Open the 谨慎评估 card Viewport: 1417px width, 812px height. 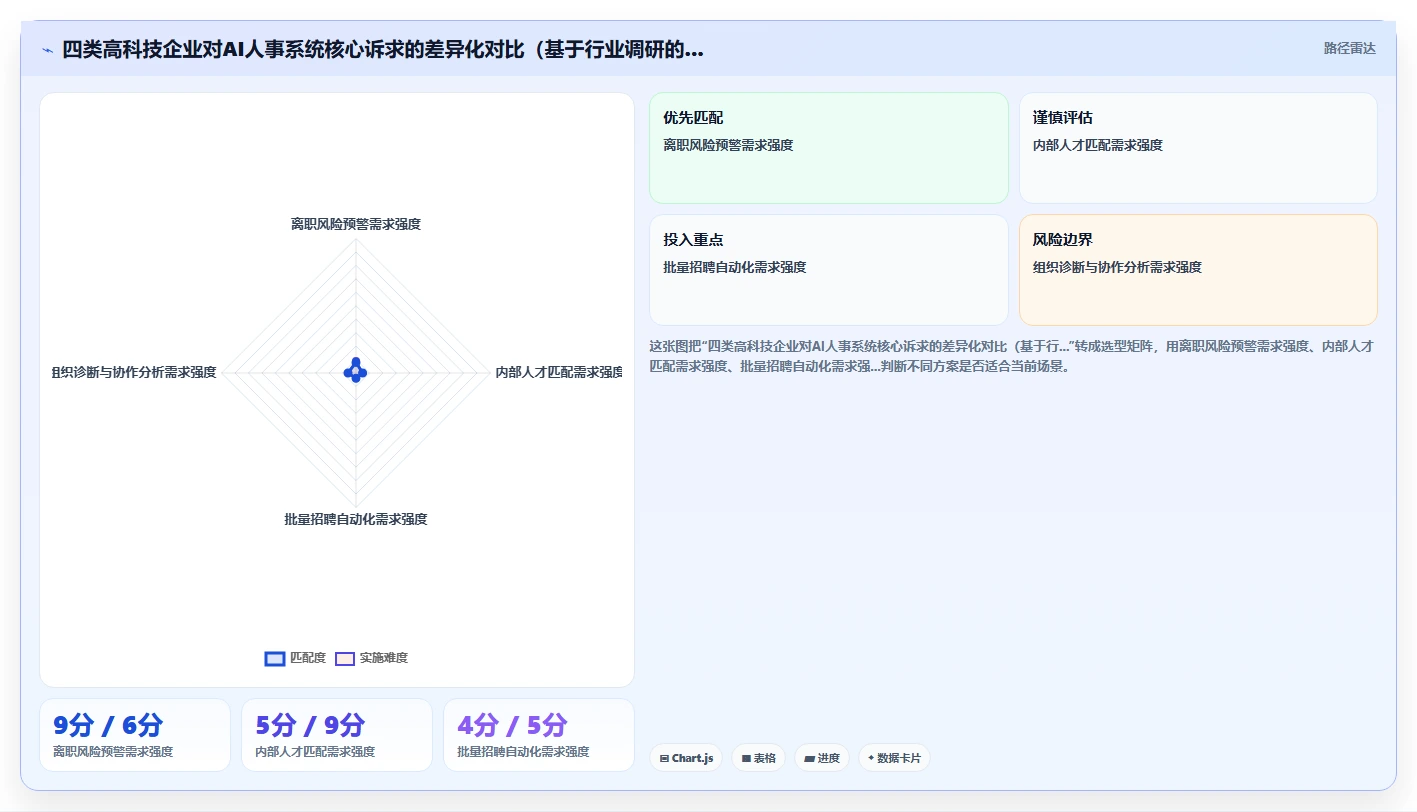click(1198, 148)
